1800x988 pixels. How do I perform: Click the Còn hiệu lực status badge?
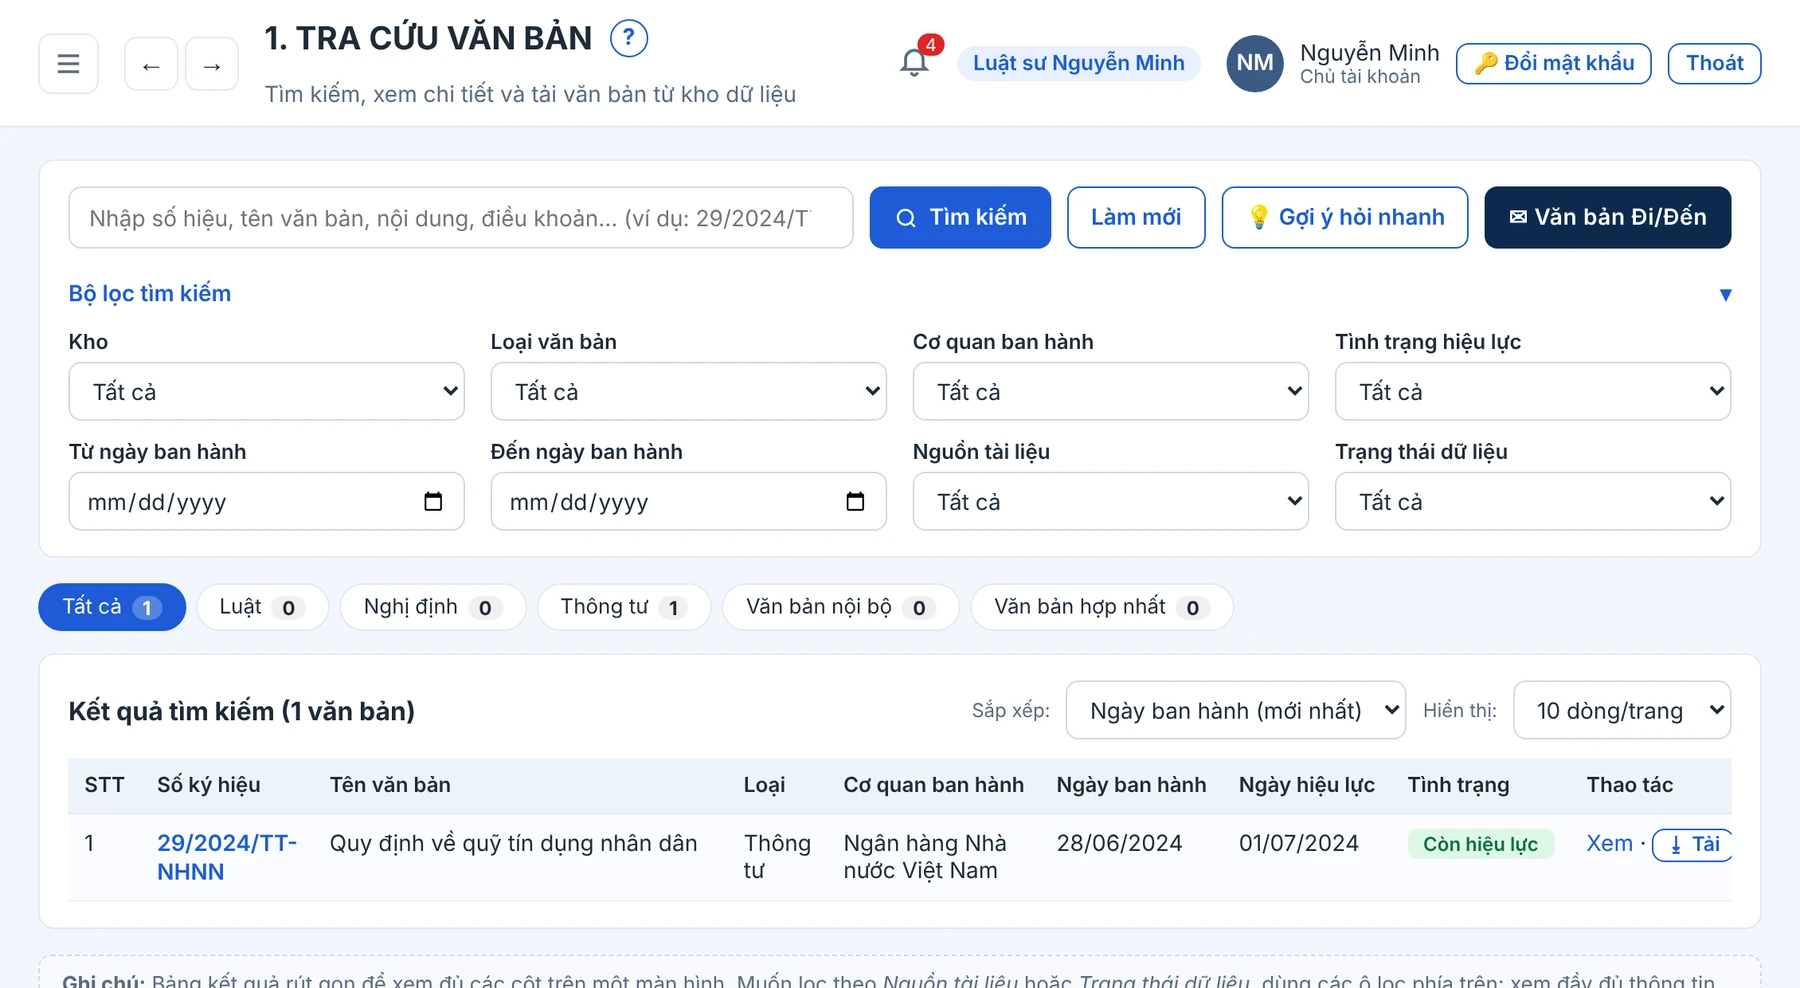pos(1480,844)
